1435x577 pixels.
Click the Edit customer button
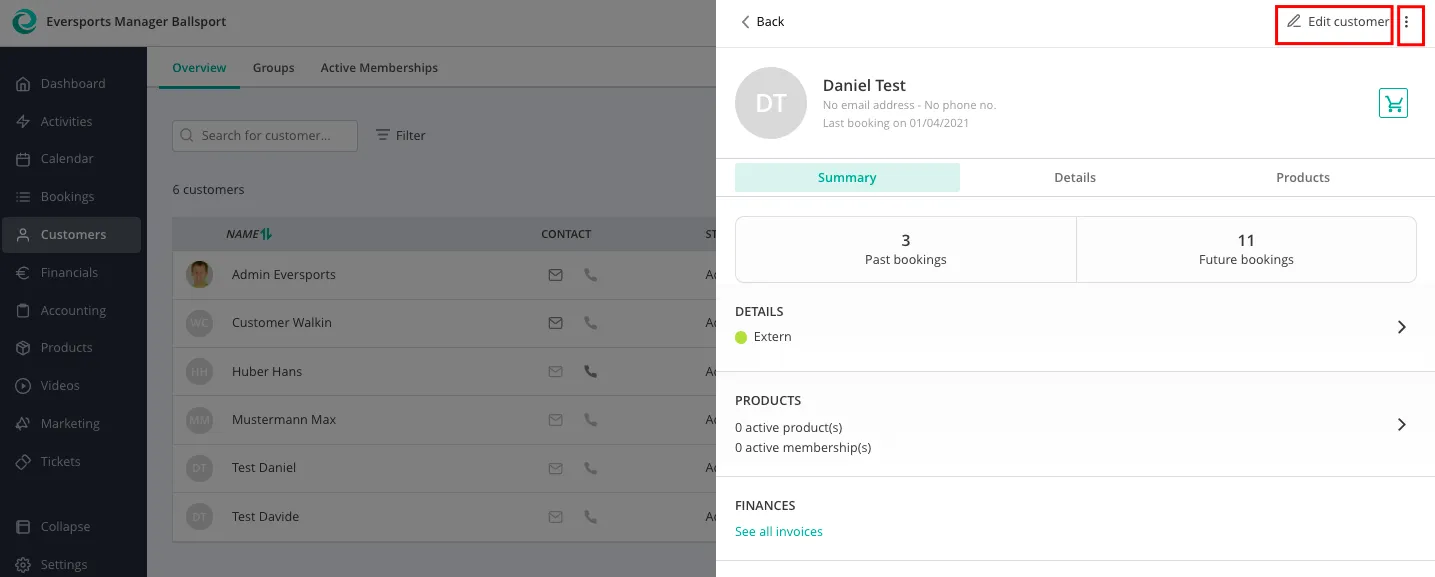pyautogui.click(x=1336, y=22)
